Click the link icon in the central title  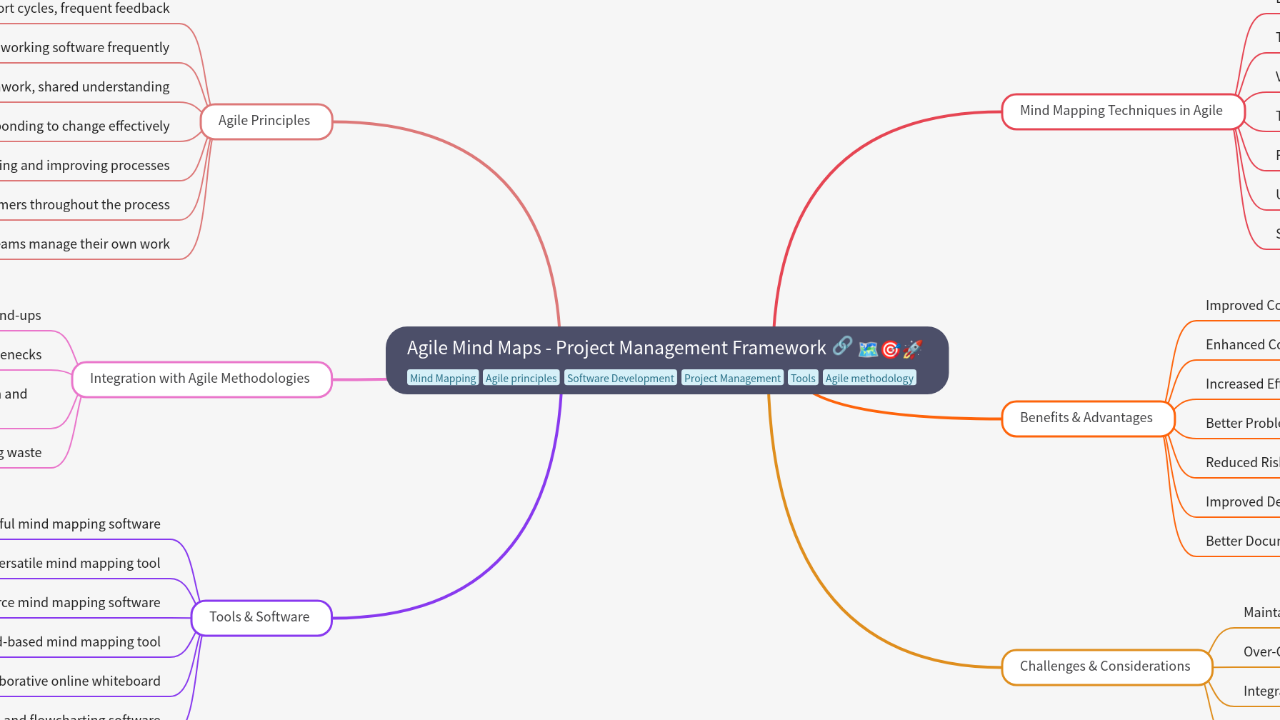(x=842, y=346)
